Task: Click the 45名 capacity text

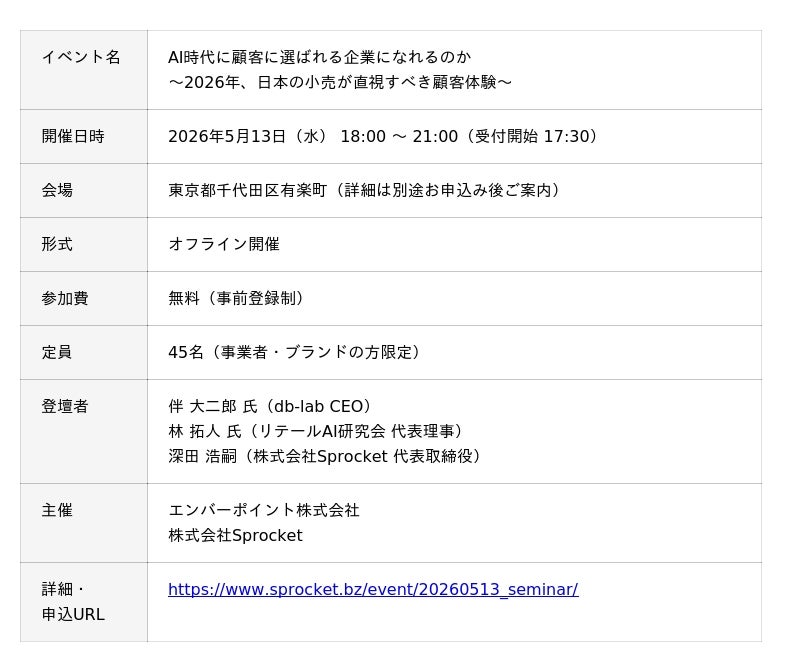Action: click(x=186, y=352)
